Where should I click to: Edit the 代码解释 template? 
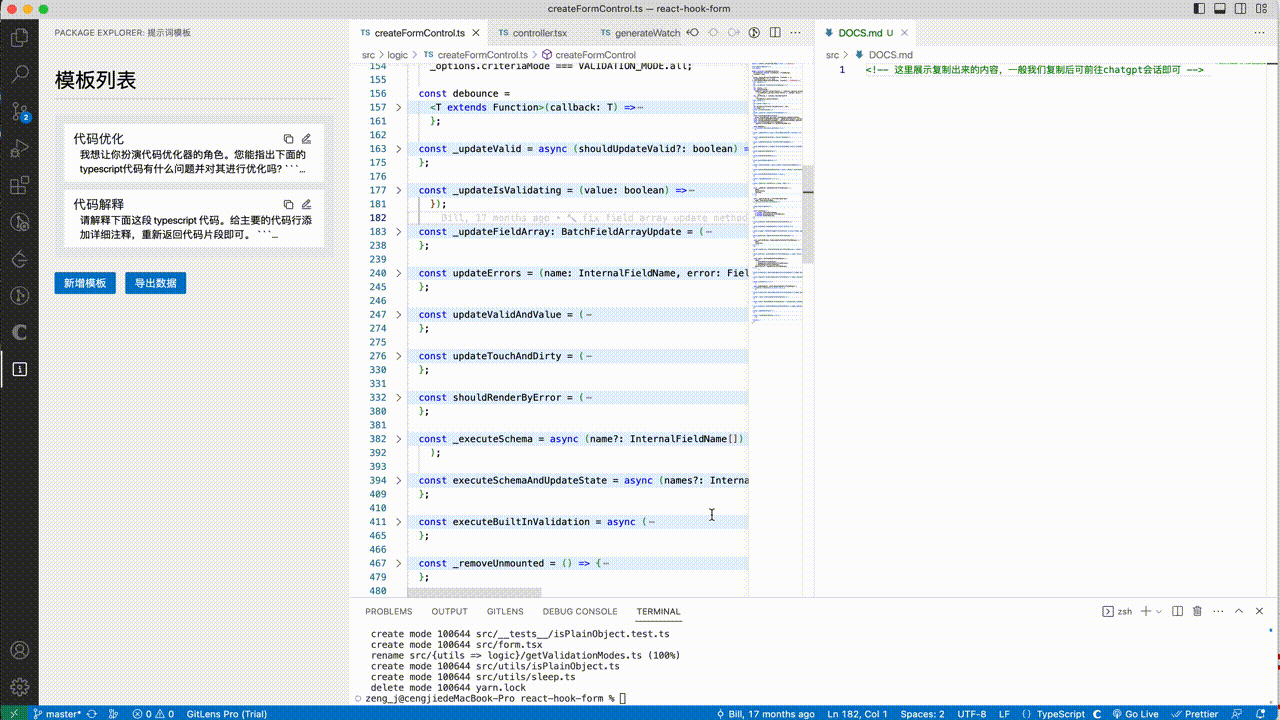(x=307, y=204)
